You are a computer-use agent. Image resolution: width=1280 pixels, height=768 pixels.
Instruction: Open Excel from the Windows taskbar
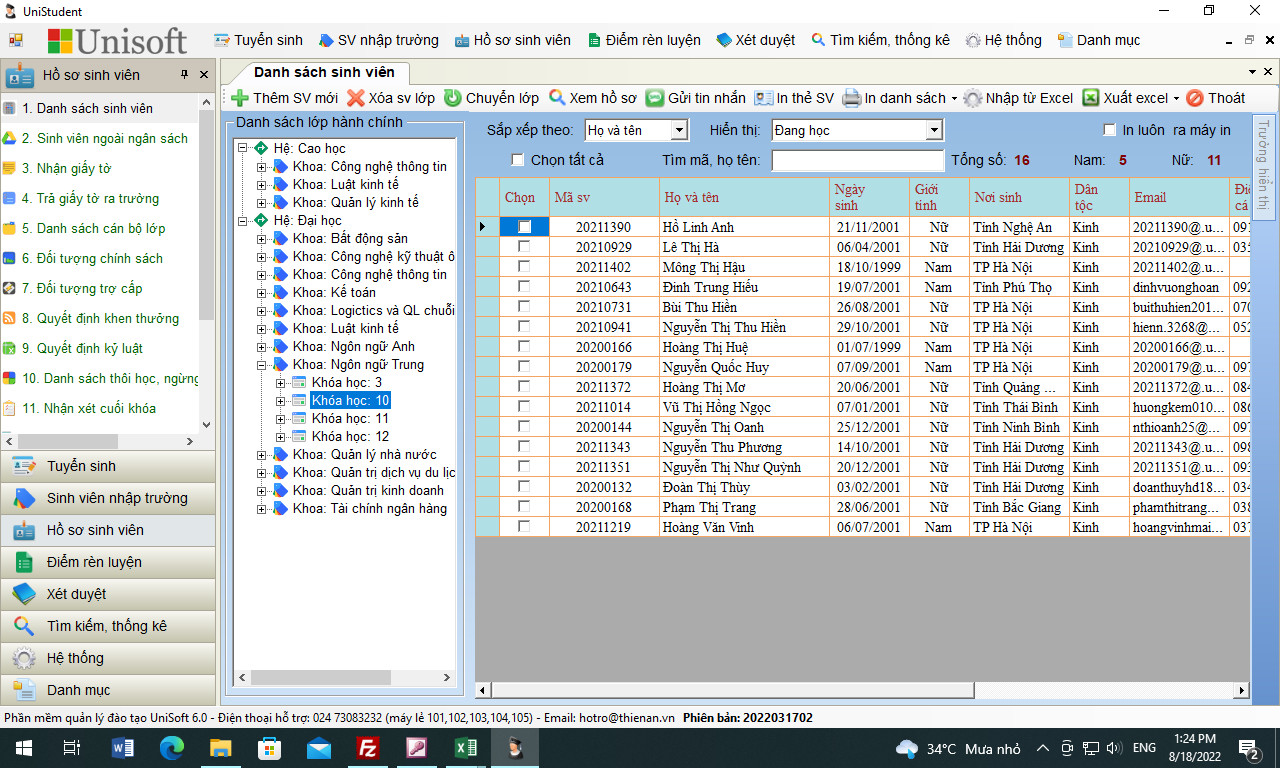(465, 748)
